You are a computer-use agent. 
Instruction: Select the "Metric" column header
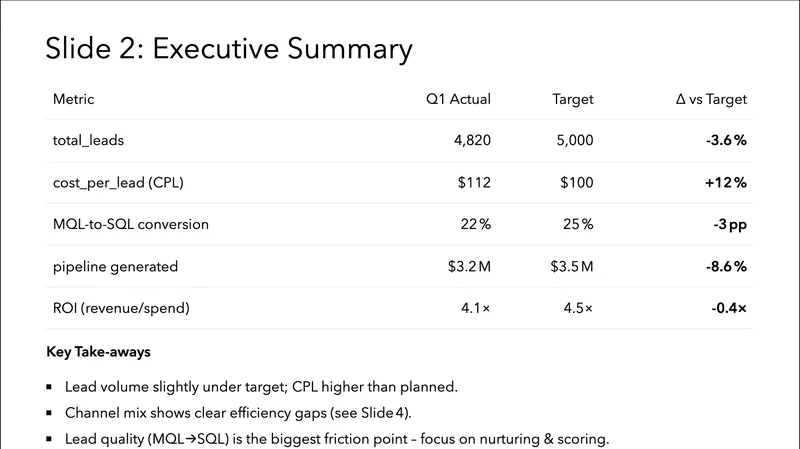[73, 100]
